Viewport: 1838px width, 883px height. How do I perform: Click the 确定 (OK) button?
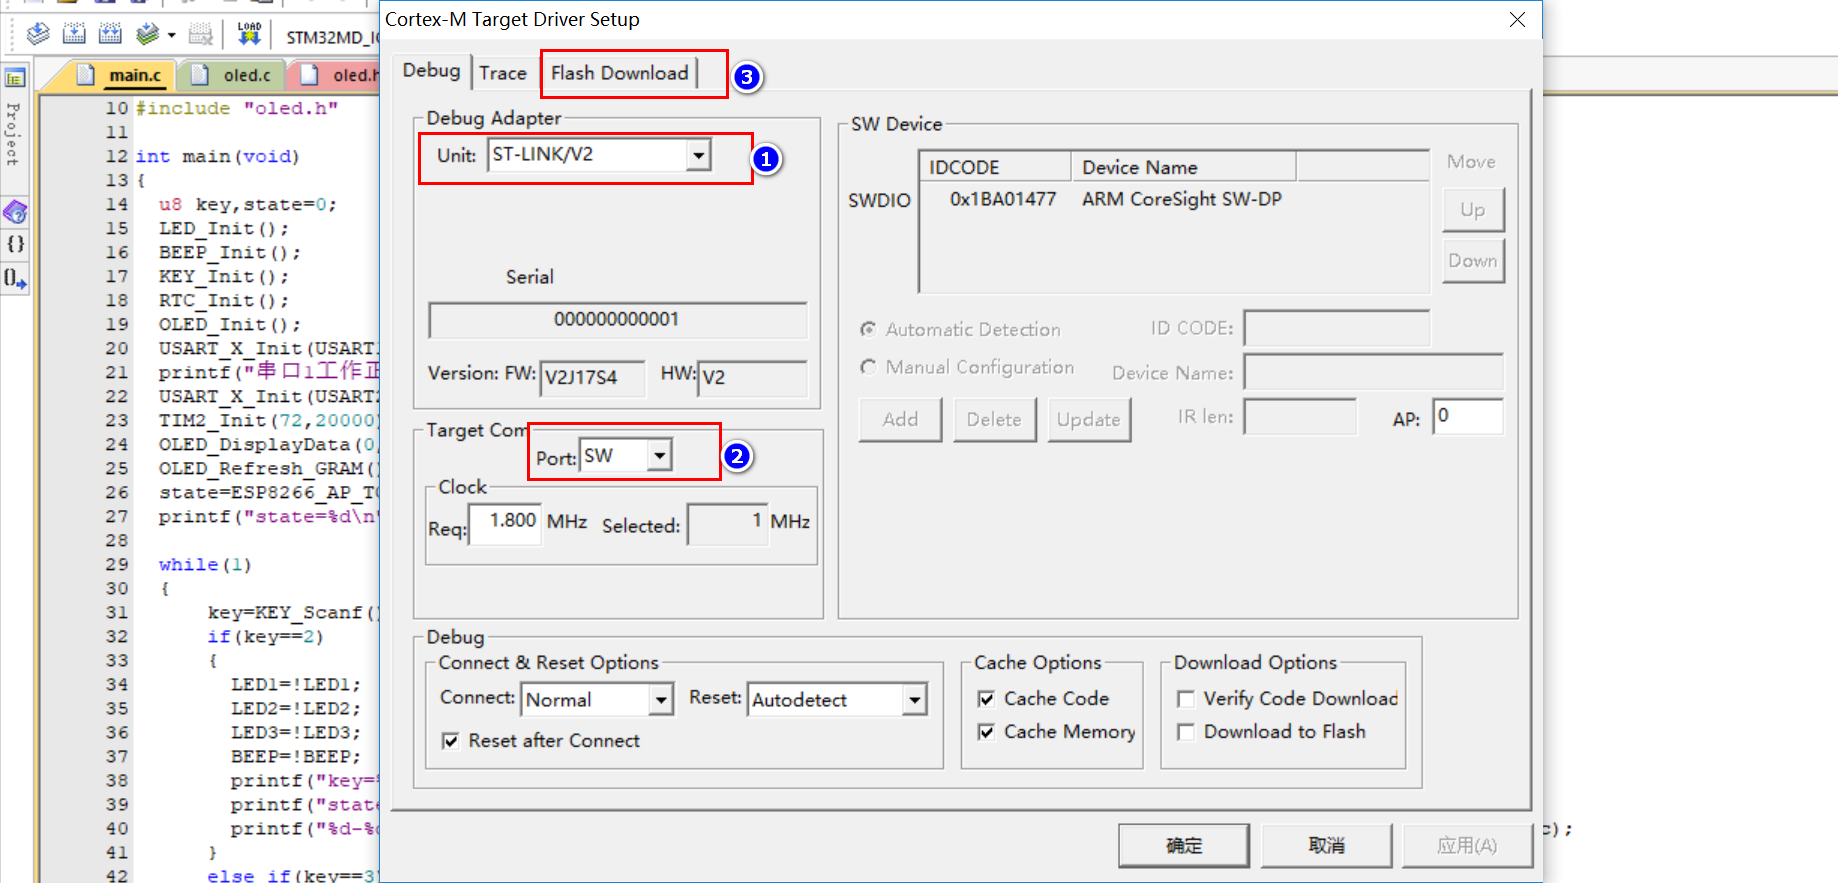tap(1184, 846)
